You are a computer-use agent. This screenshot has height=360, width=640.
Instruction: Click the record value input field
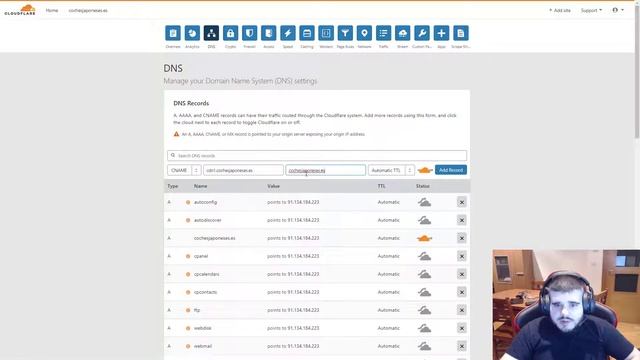(325, 170)
